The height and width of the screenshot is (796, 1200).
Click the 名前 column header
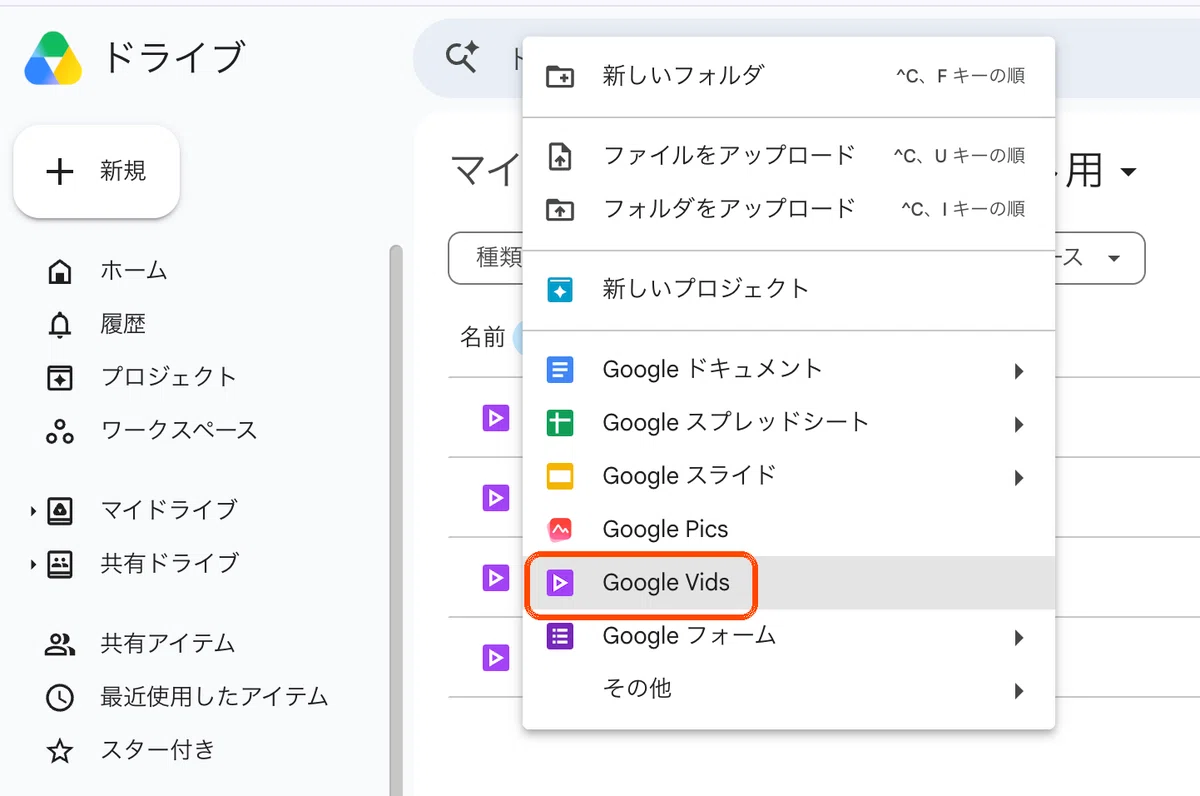(x=482, y=338)
